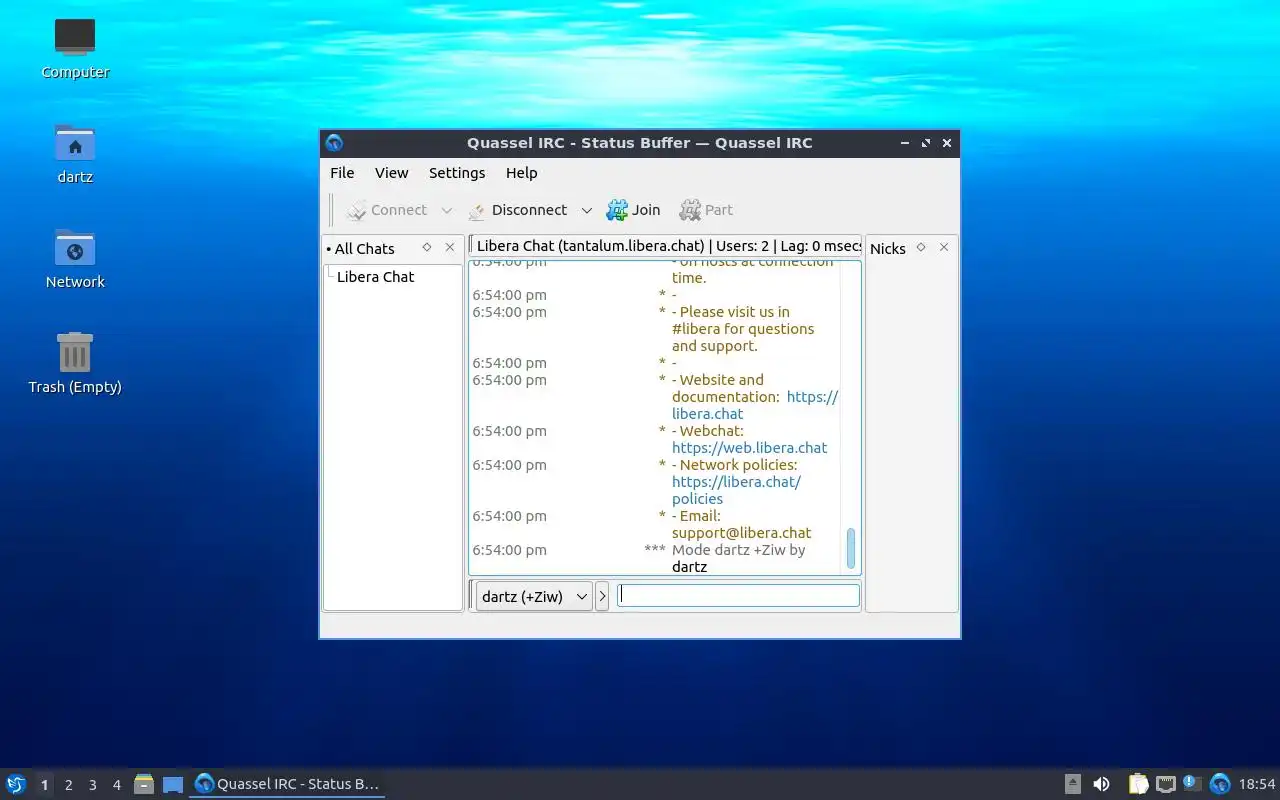
Task: Select the Computer desktop icon
Action: [75, 48]
